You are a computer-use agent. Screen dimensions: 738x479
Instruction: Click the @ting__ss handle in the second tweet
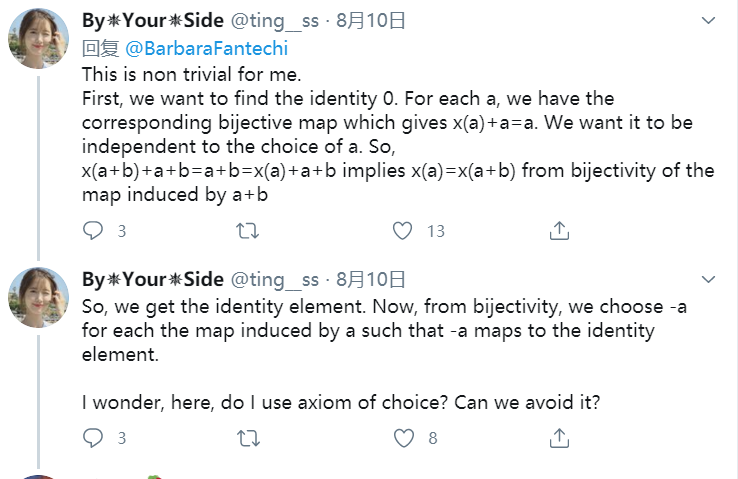point(275,279)
